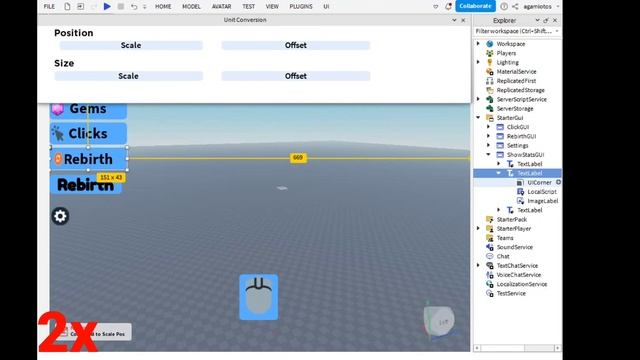Click the heart icon left of notifications
The height and width of the screenshot is (360, 640).
point(436,7)
